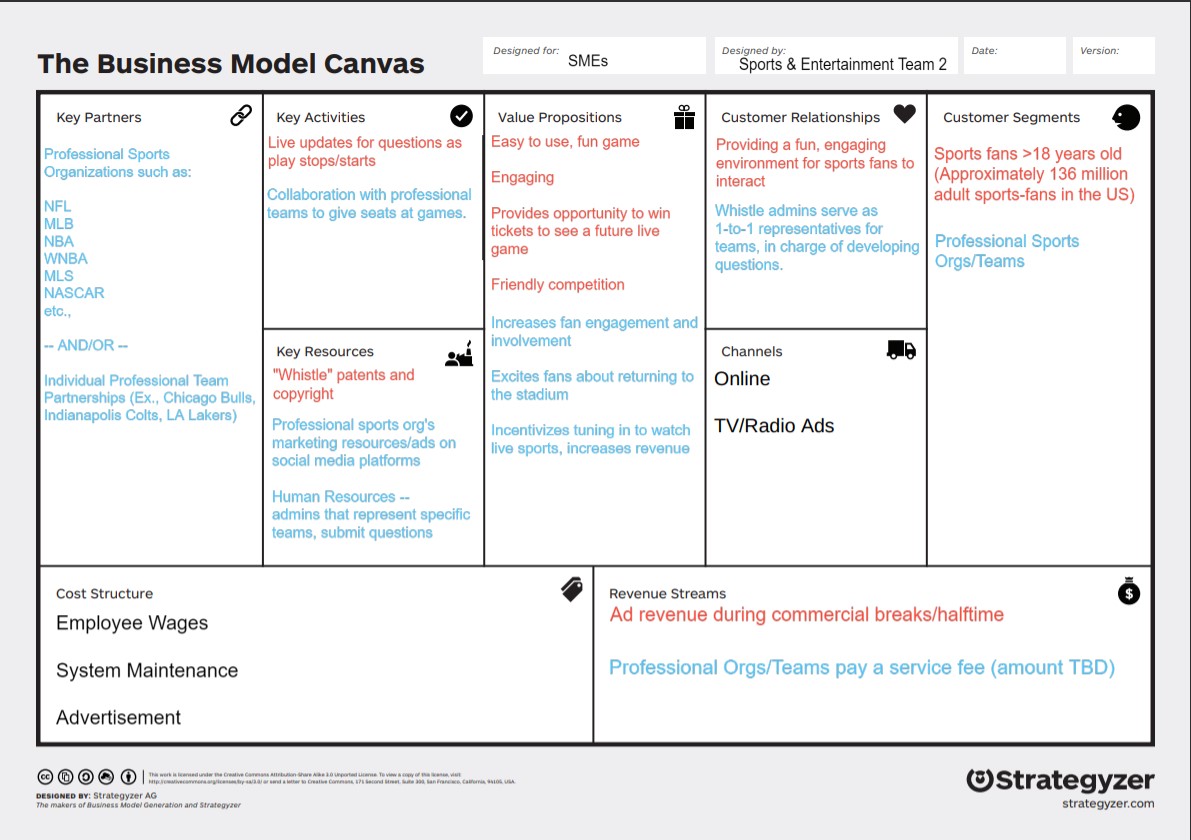Click "Live updates for questions" activity text

(365, 151)
